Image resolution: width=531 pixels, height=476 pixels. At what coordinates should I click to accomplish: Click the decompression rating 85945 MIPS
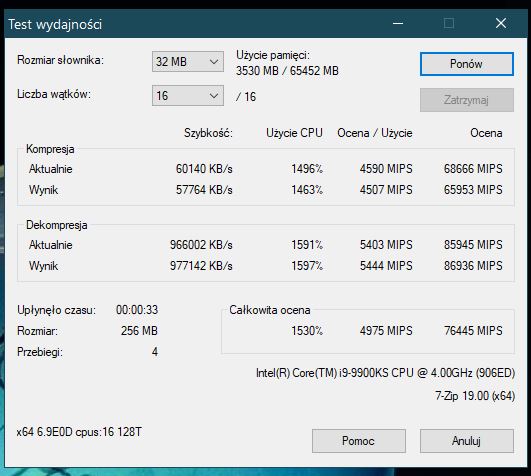coord(473,244)
